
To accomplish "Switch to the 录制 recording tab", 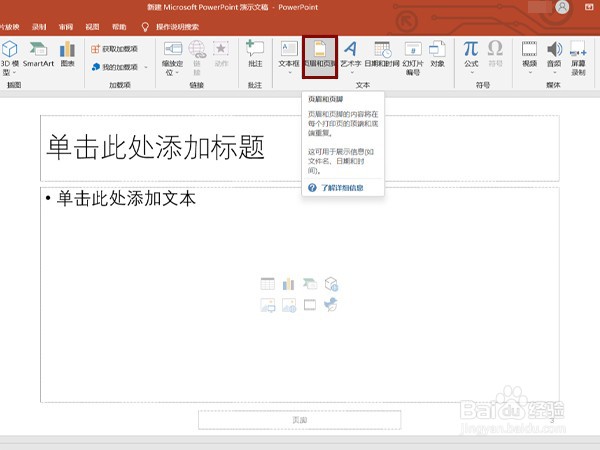I will [x=39, y=27].
